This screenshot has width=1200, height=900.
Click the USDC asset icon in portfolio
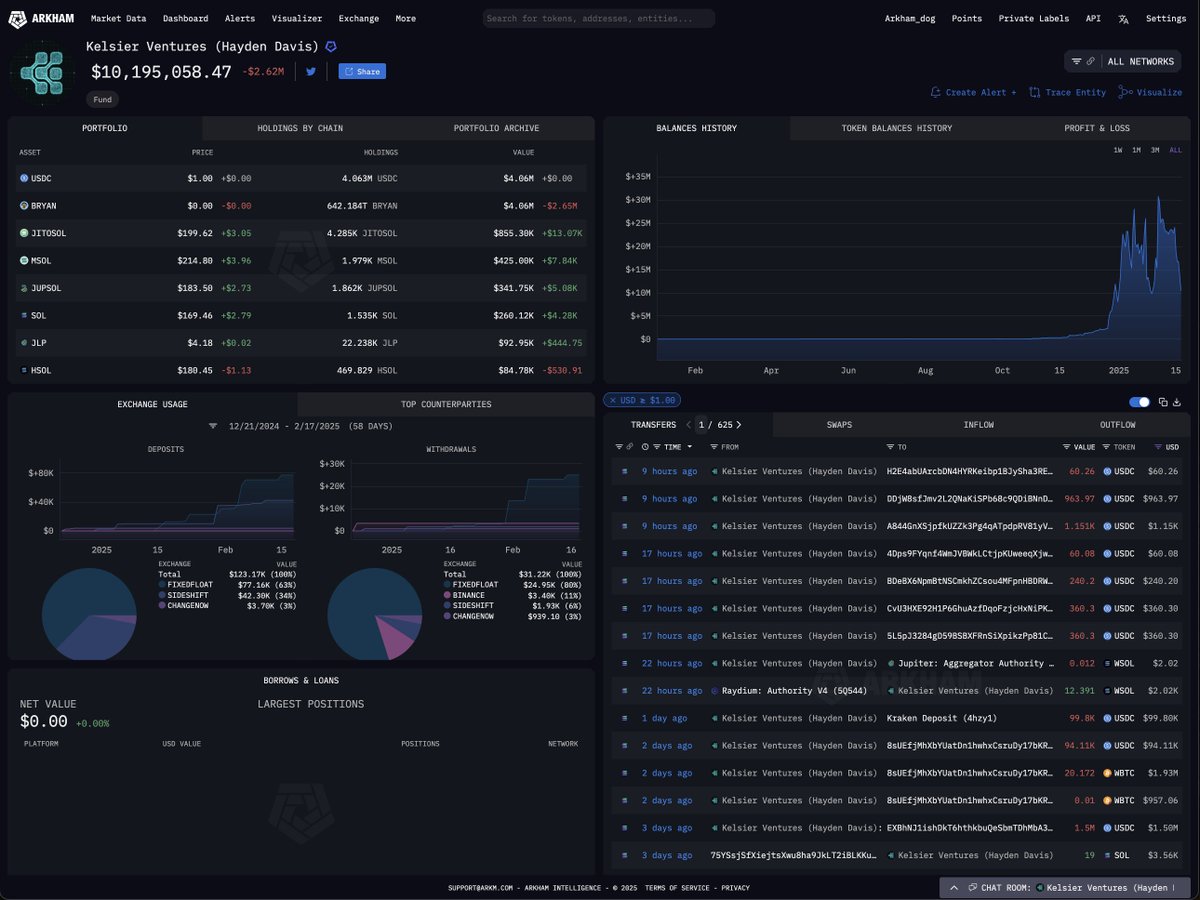point(24,178)
